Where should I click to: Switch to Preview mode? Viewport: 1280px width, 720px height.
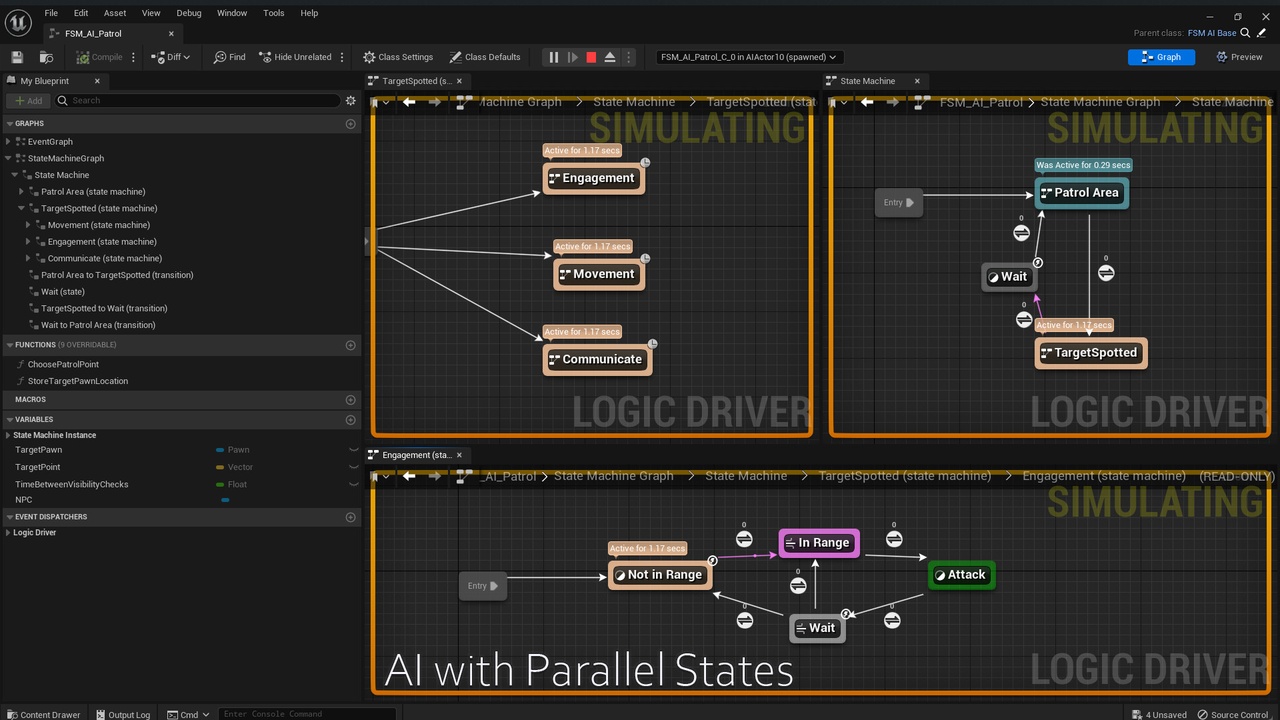pyautogui.click(x=1240, y=57)
